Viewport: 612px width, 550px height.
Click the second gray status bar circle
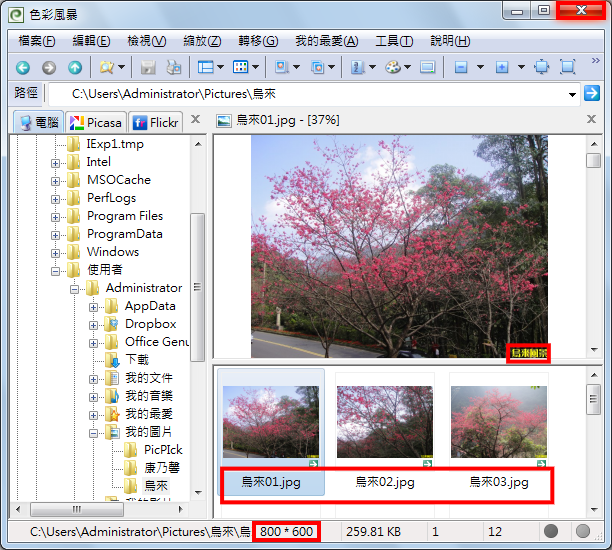coord(583,531)
